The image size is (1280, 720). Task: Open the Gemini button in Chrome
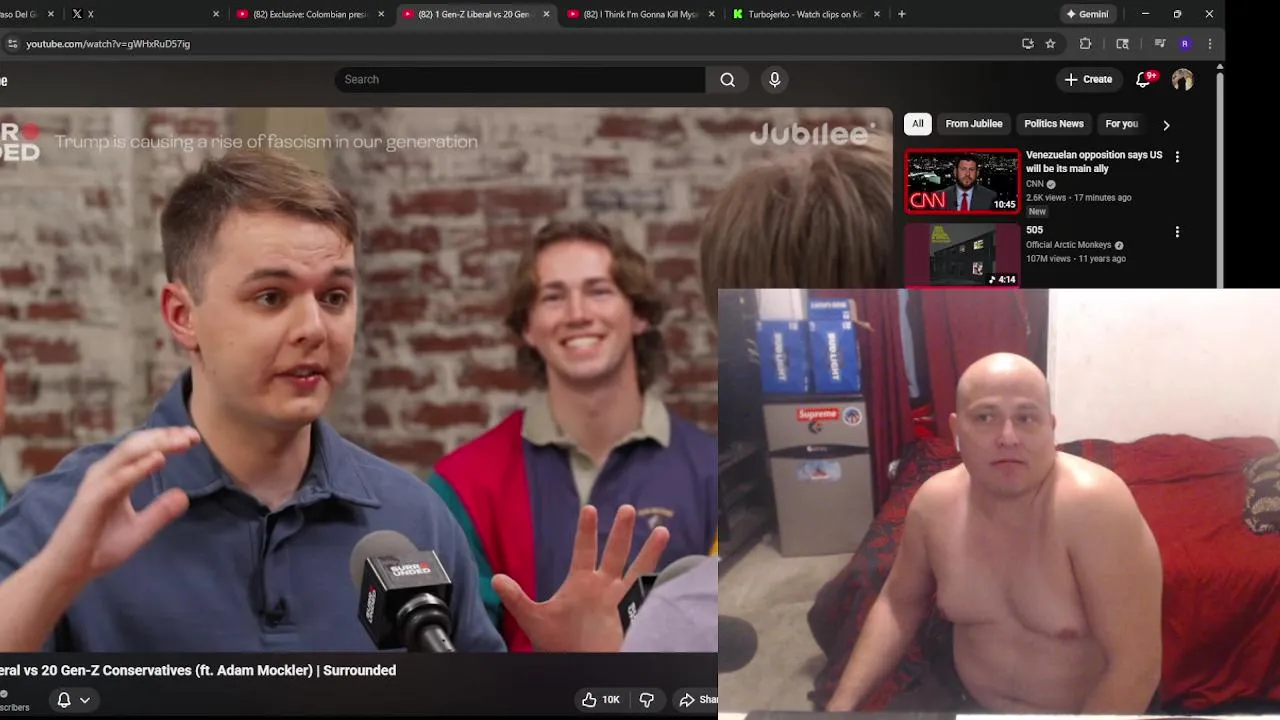[1087, 14]
